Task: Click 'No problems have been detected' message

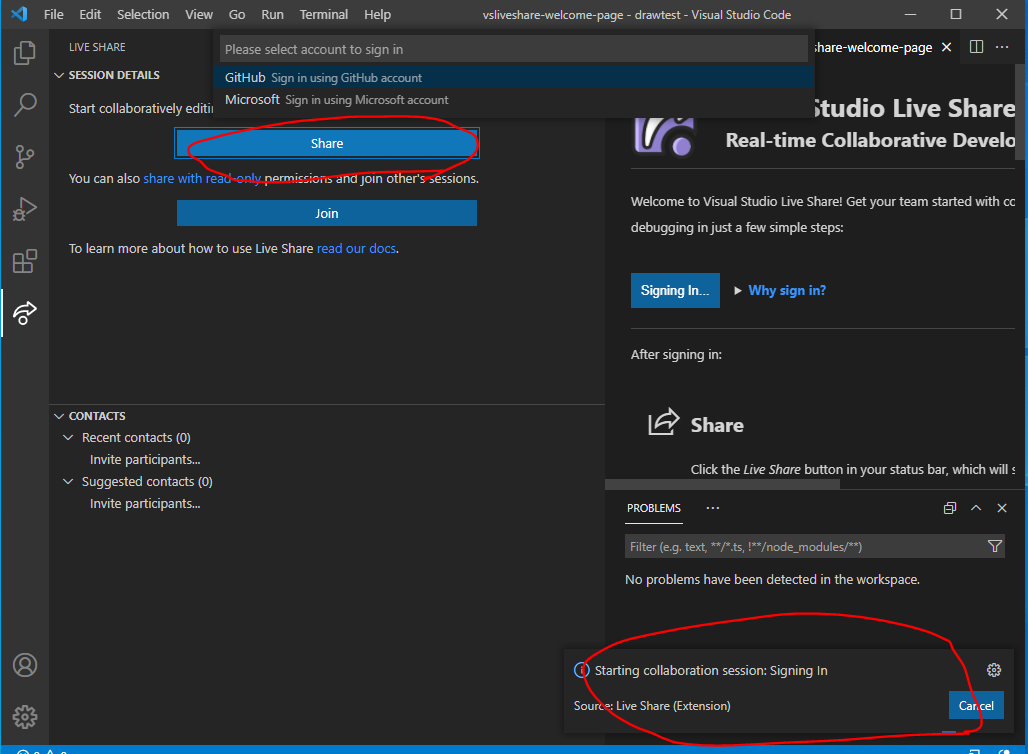Action: click(772, 580)
